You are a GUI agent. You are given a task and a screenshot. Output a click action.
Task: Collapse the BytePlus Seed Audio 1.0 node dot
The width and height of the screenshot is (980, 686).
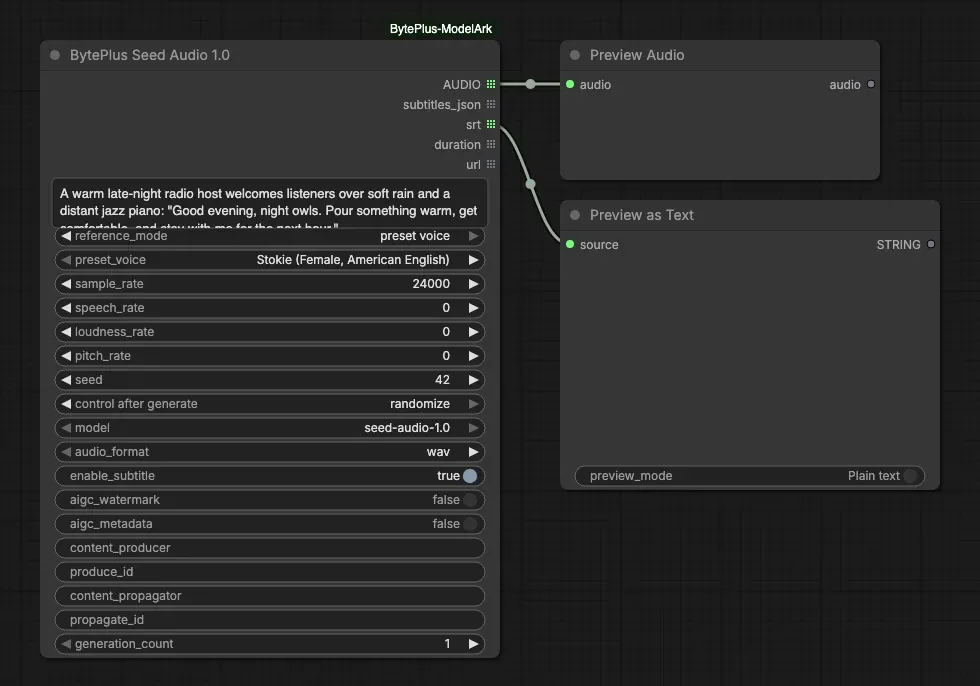tap(55, 55)
